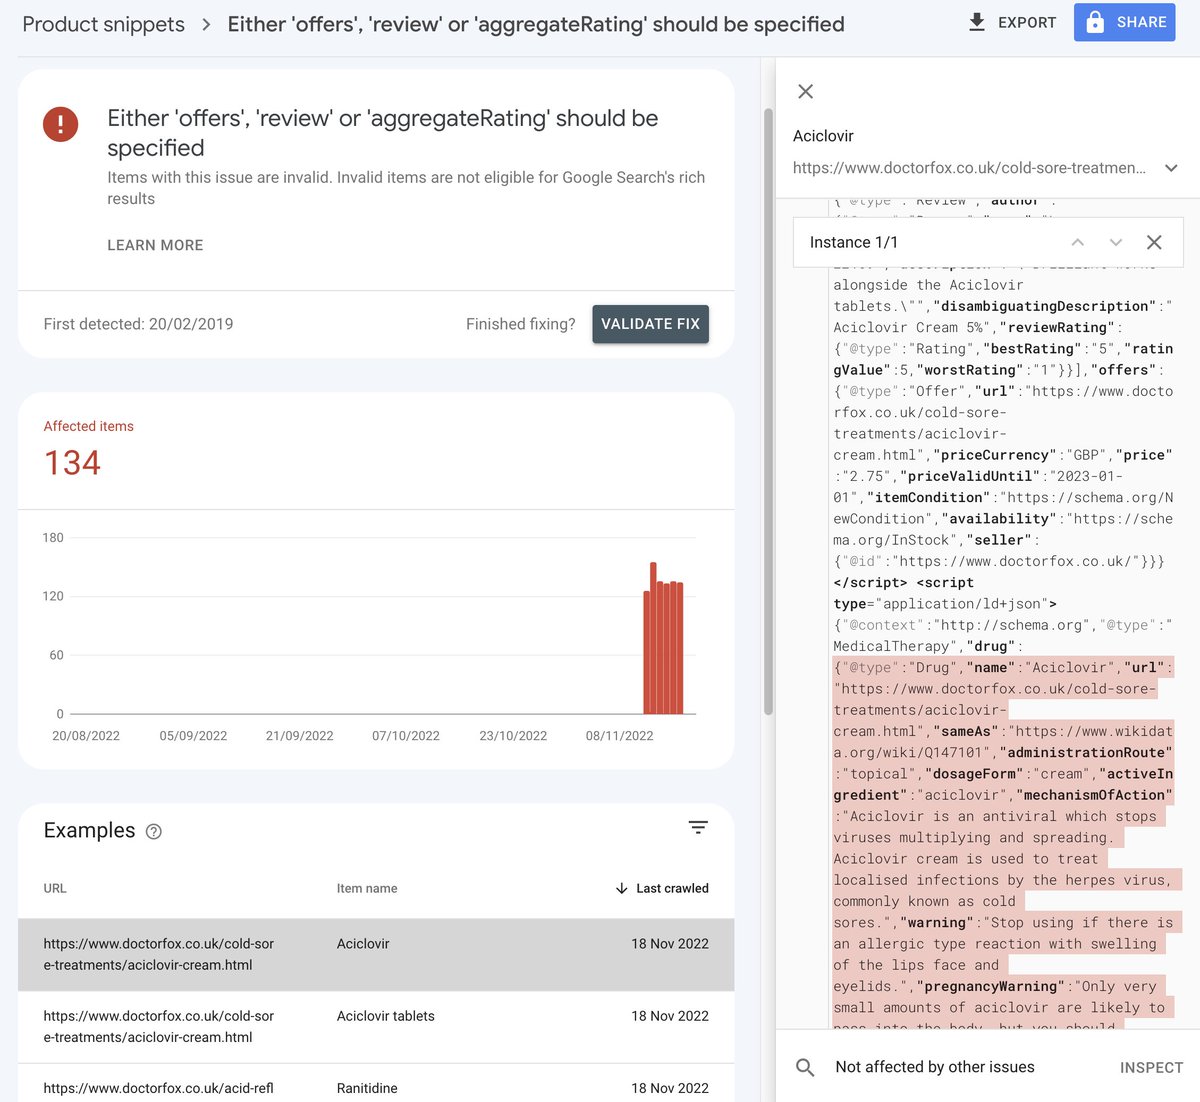Select the Aciclovir tablets example row

click(376, 1027)
